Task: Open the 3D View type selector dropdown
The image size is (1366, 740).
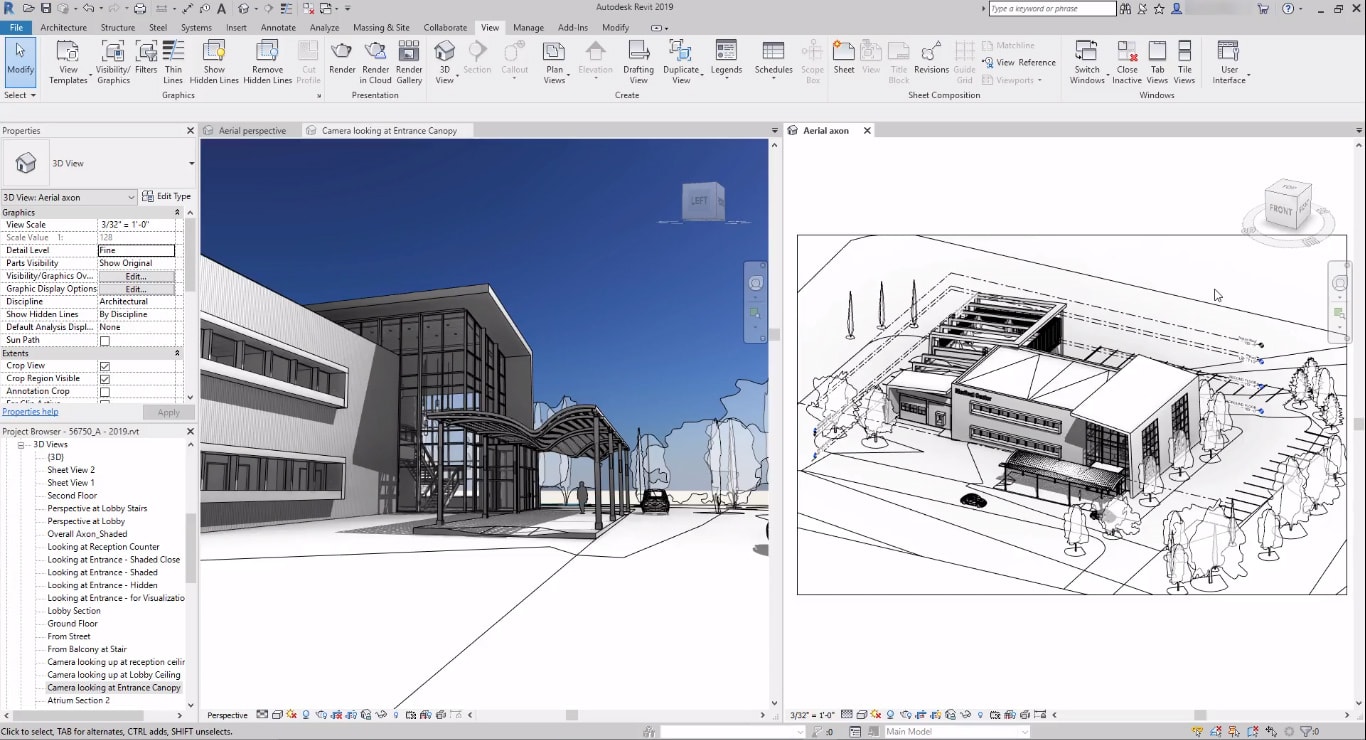Action: tap(130, 197)
